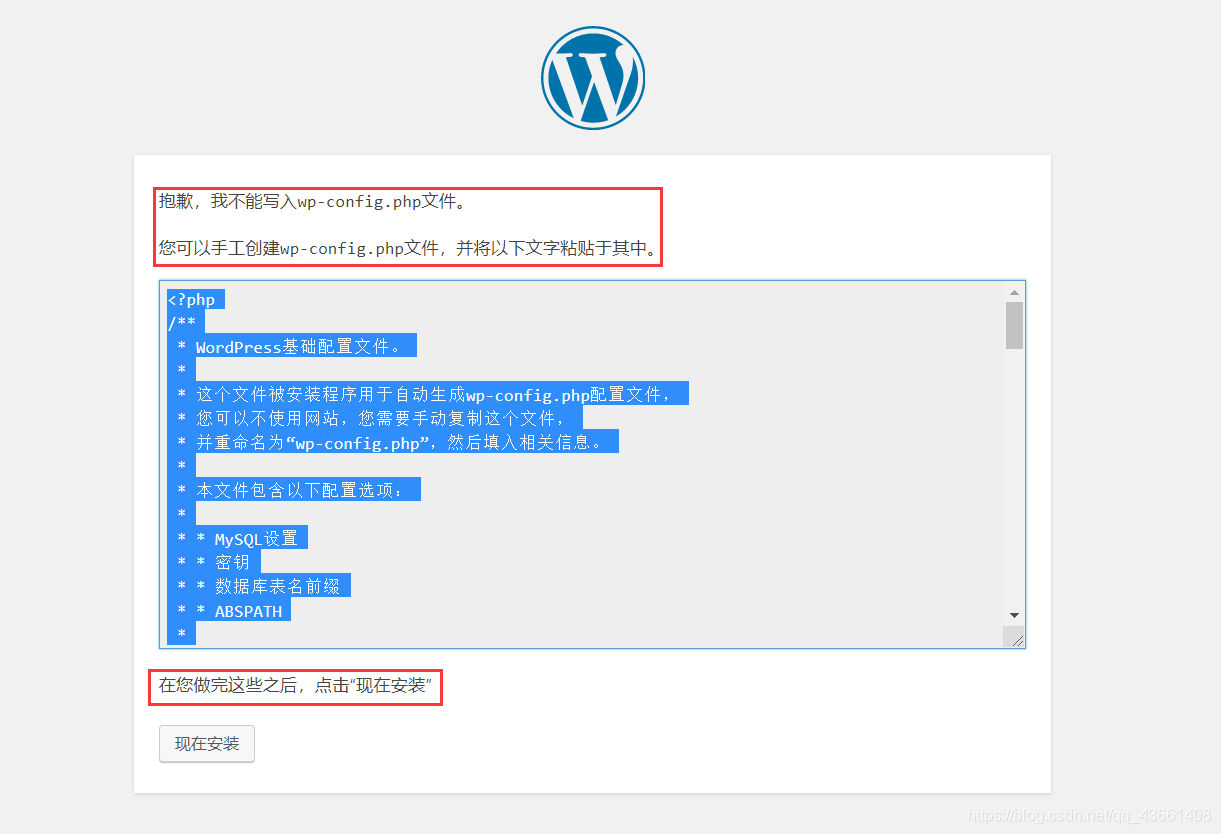Screen dimensions: 1221x834
Task: Click the line '* * MySQL设置'
Action: click(x=238, y=539)
